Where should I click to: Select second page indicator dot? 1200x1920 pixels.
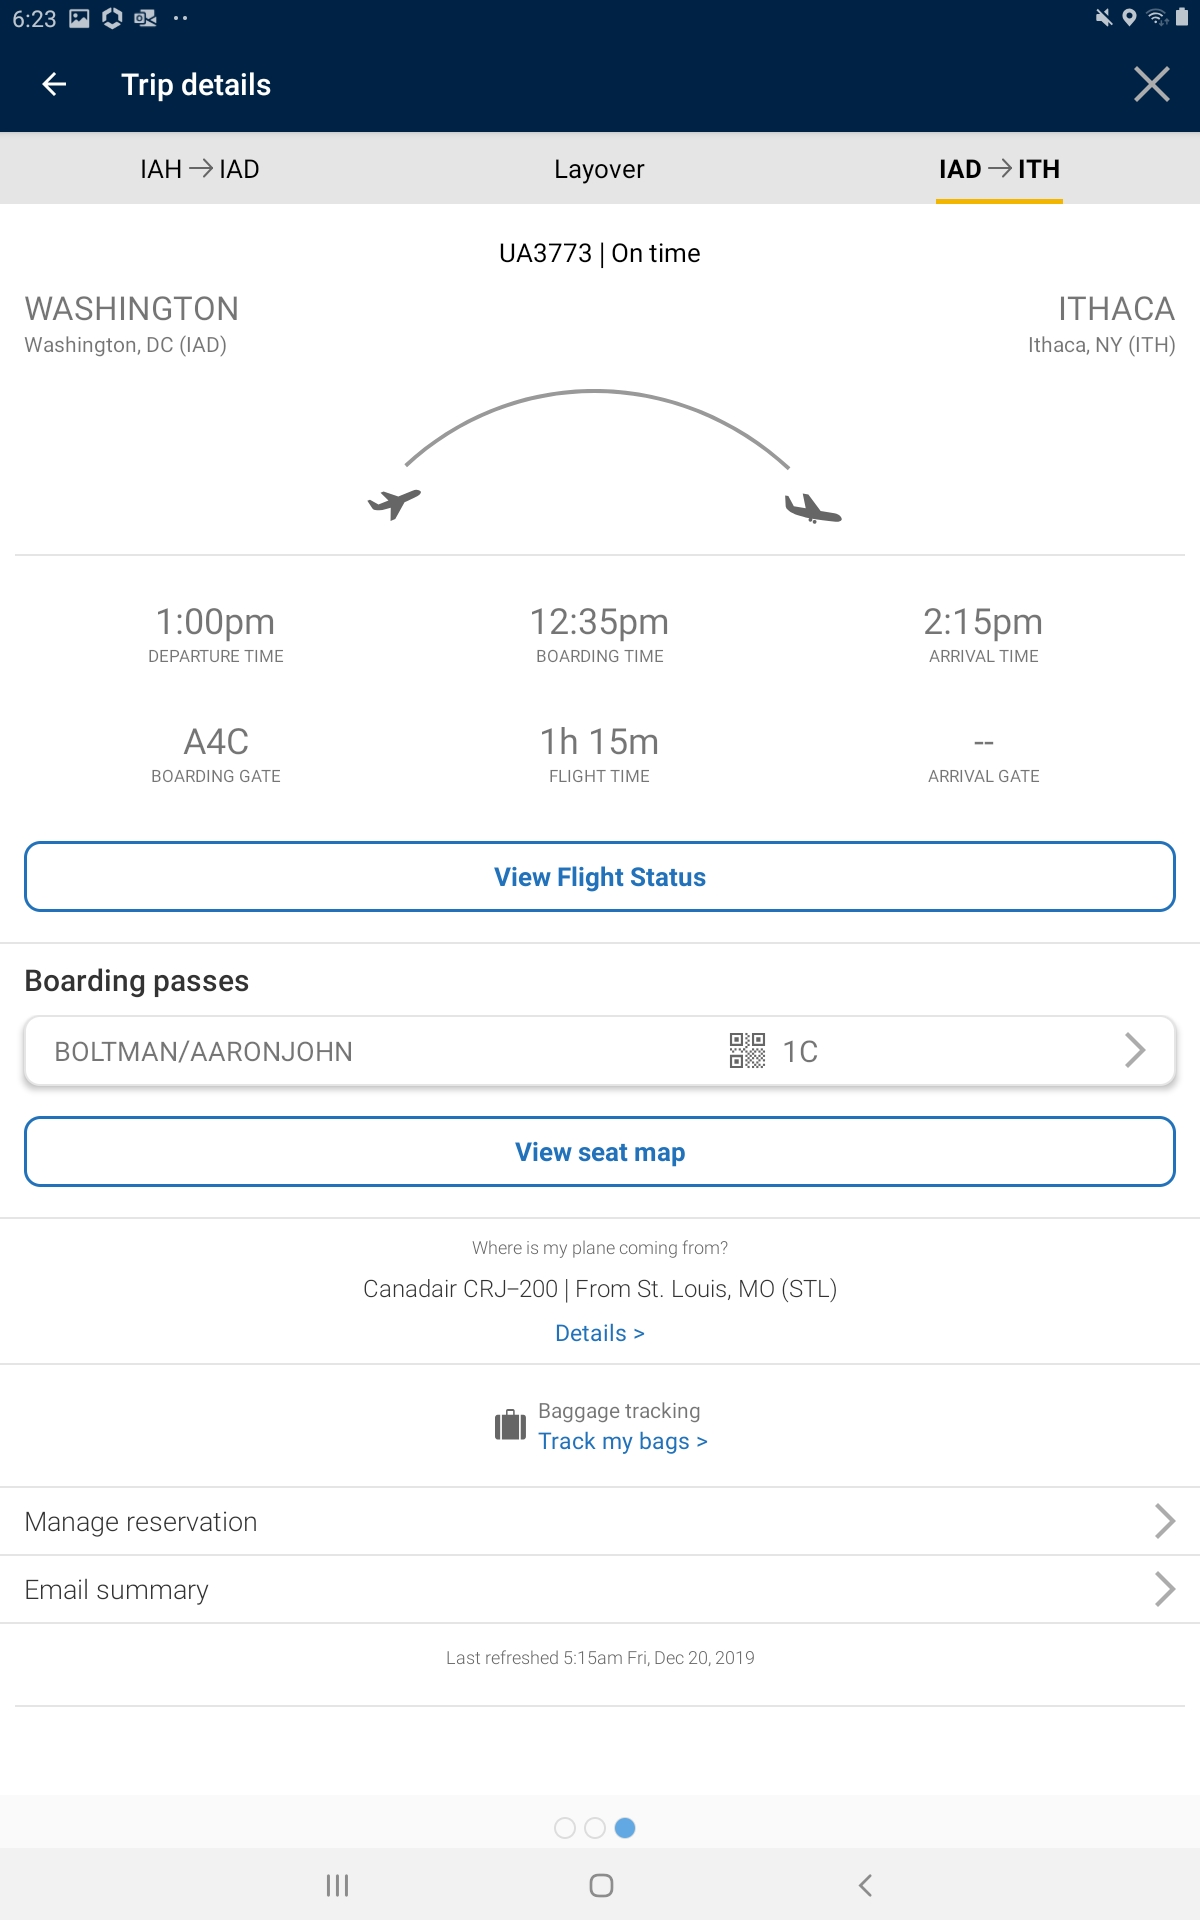point(595,1828)
